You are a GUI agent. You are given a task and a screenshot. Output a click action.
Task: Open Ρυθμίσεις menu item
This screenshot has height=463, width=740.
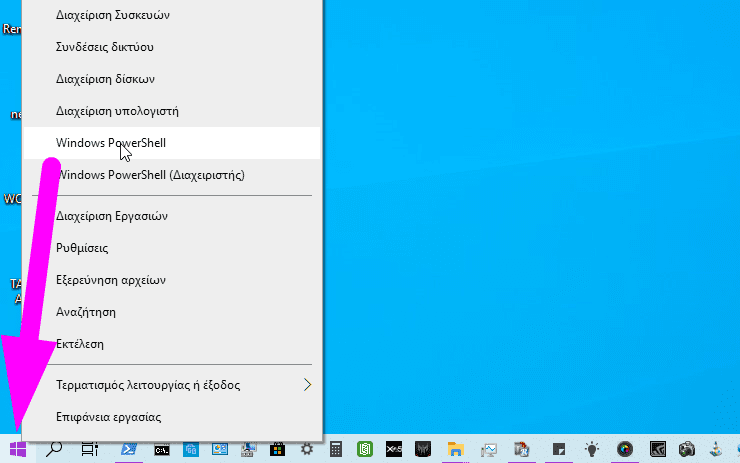[172, 248]
